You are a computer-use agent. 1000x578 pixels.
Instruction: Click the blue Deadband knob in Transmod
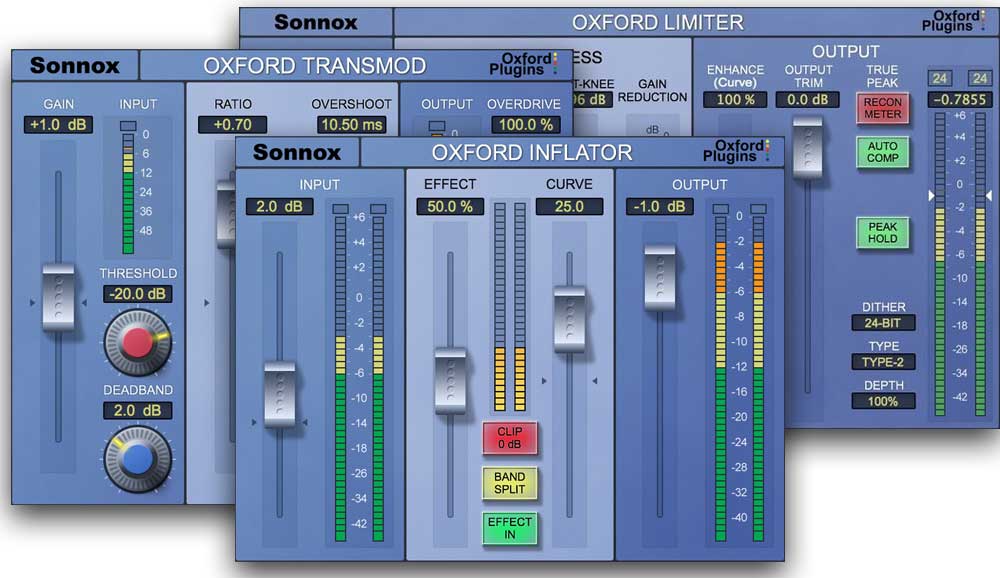click(138, 459)
